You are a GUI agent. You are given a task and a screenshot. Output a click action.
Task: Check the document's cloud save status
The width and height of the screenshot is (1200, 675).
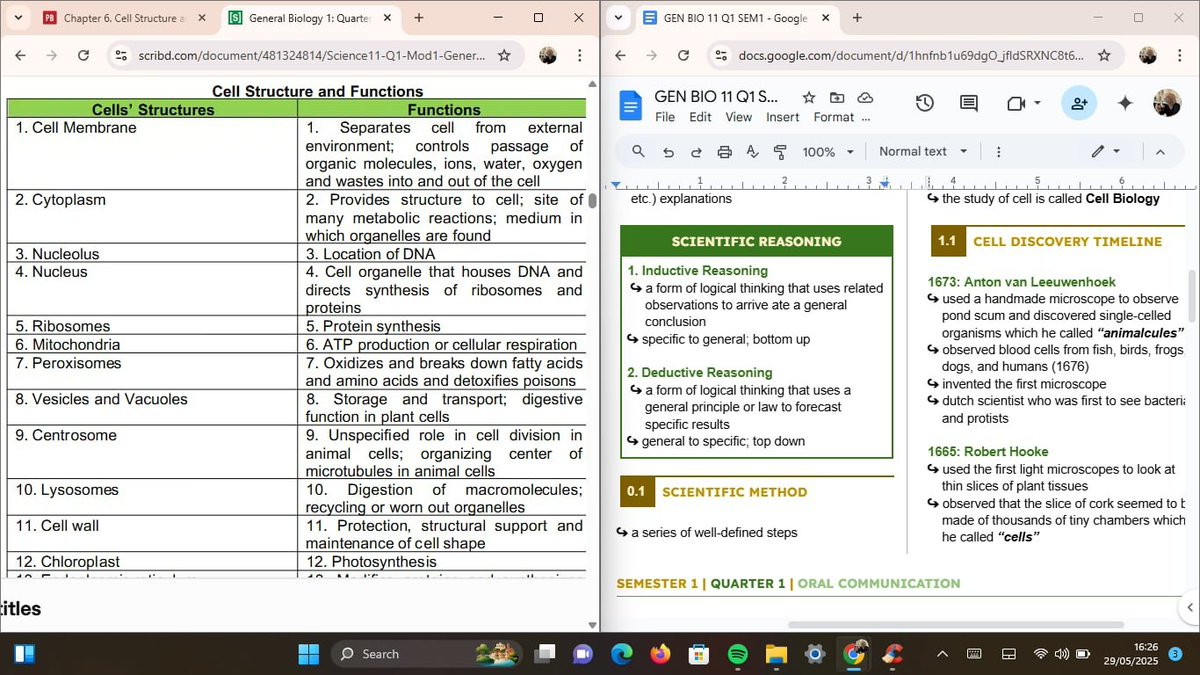point(865,97)
